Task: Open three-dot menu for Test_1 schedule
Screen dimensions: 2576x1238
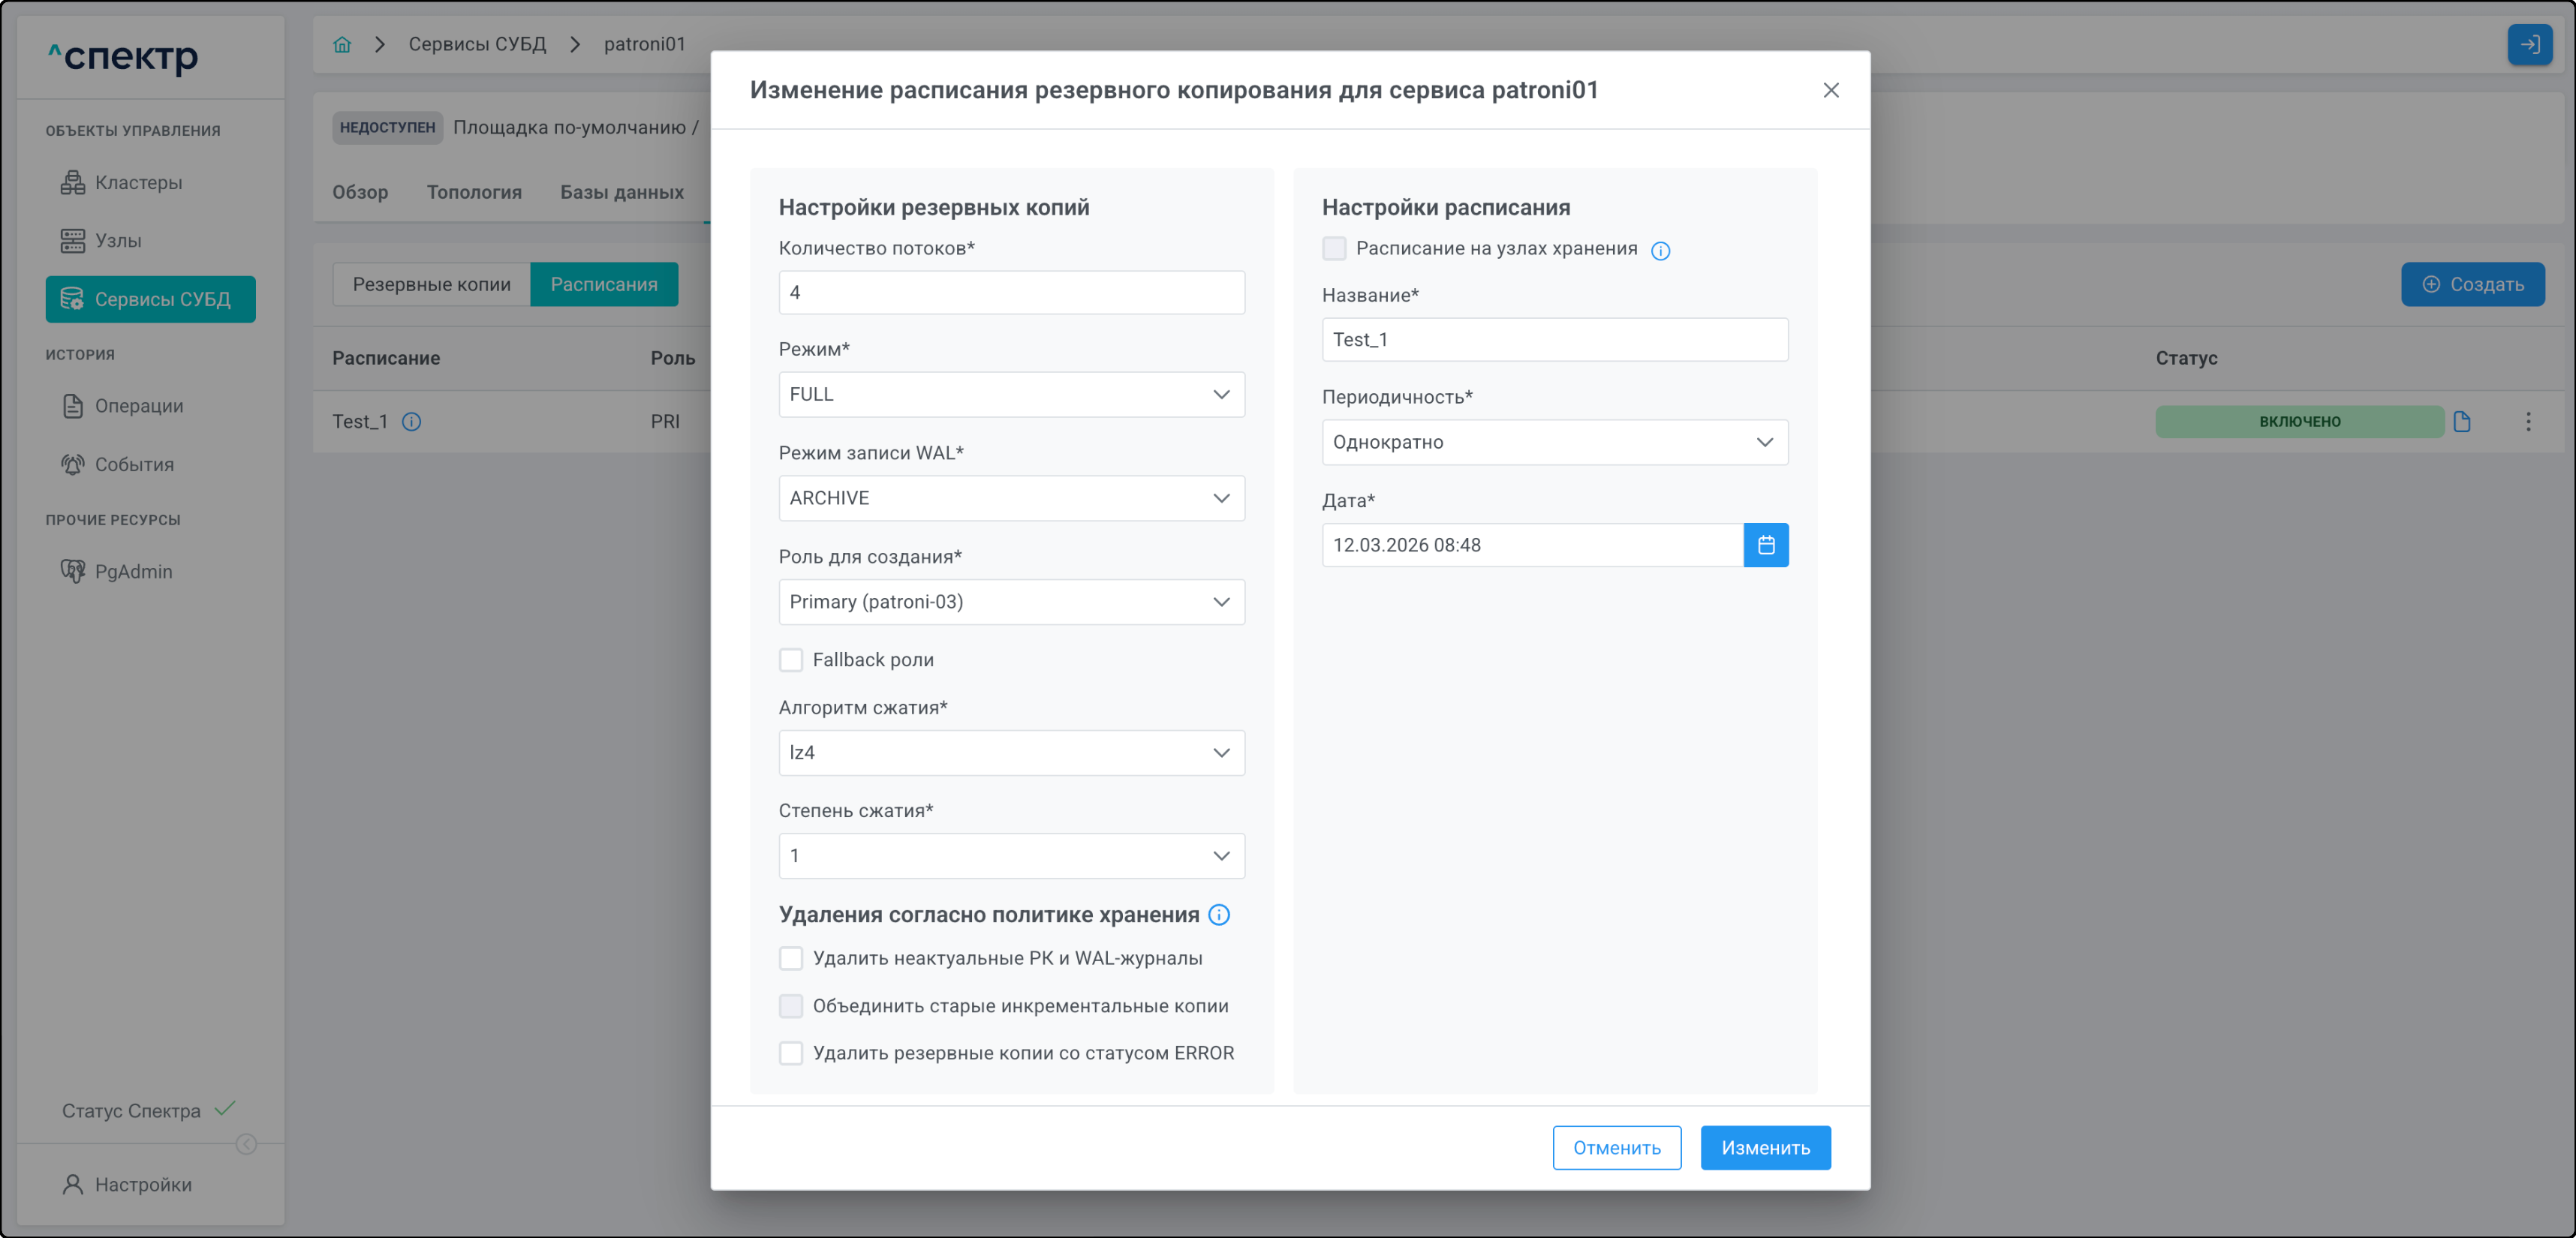Action: coord(2527,422)
